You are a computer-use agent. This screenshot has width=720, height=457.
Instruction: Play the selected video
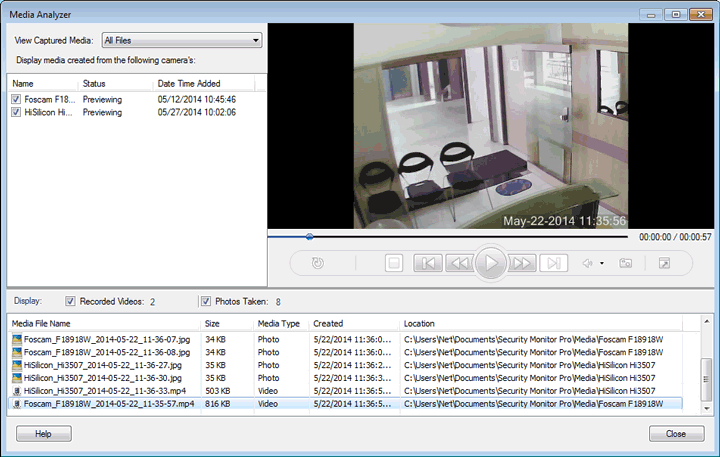point(491,263)
